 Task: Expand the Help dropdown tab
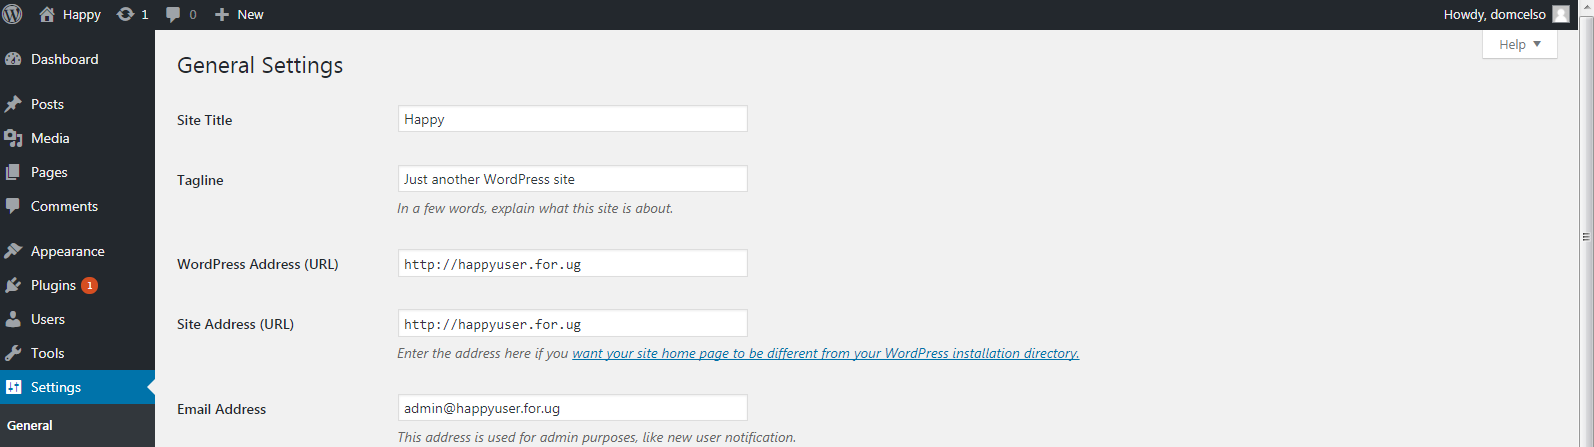(1519, 44)
